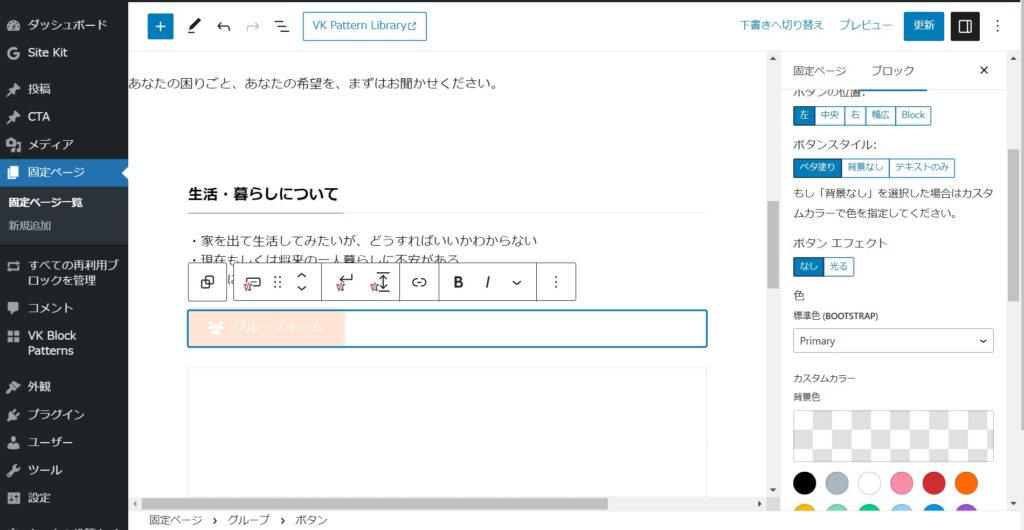Move block down with the down chevron
The height and width of the screenshot is (530, 1024).
click(302, 288)
